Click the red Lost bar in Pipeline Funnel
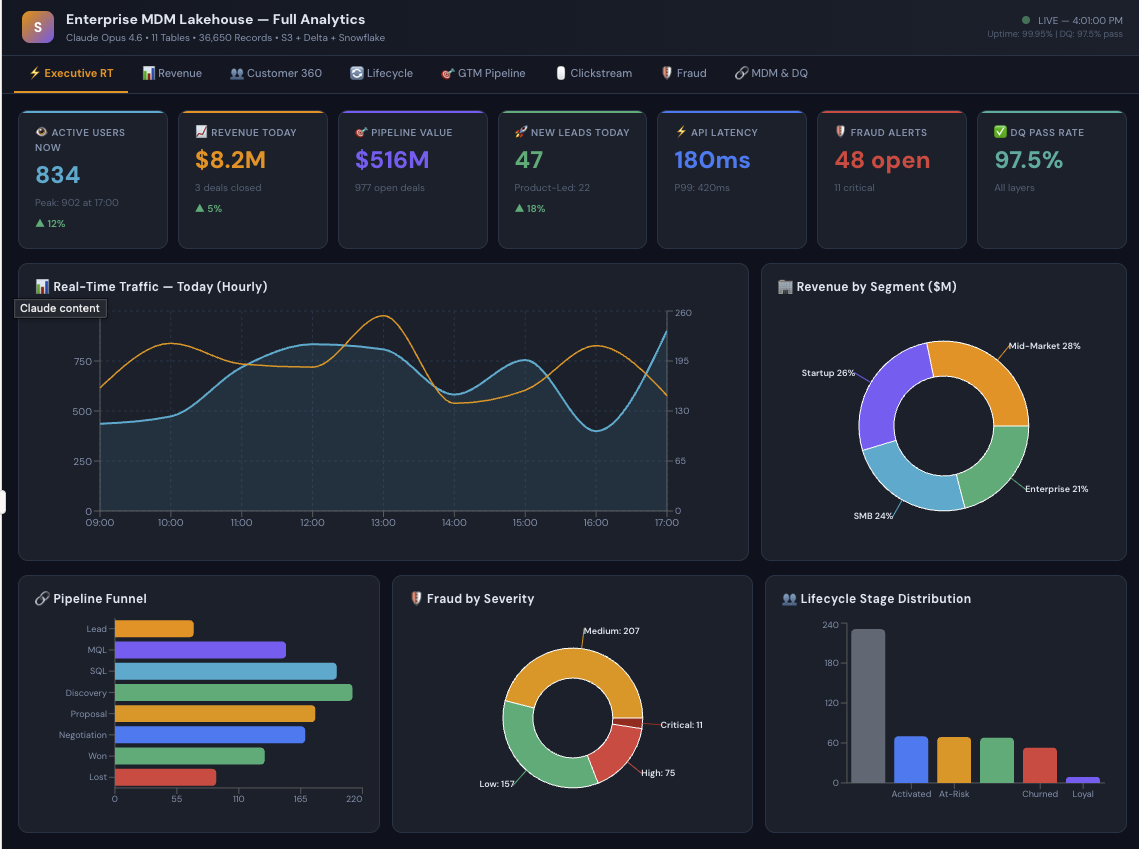The height and width of the screenshot is (849, 1139). [165, 777]
